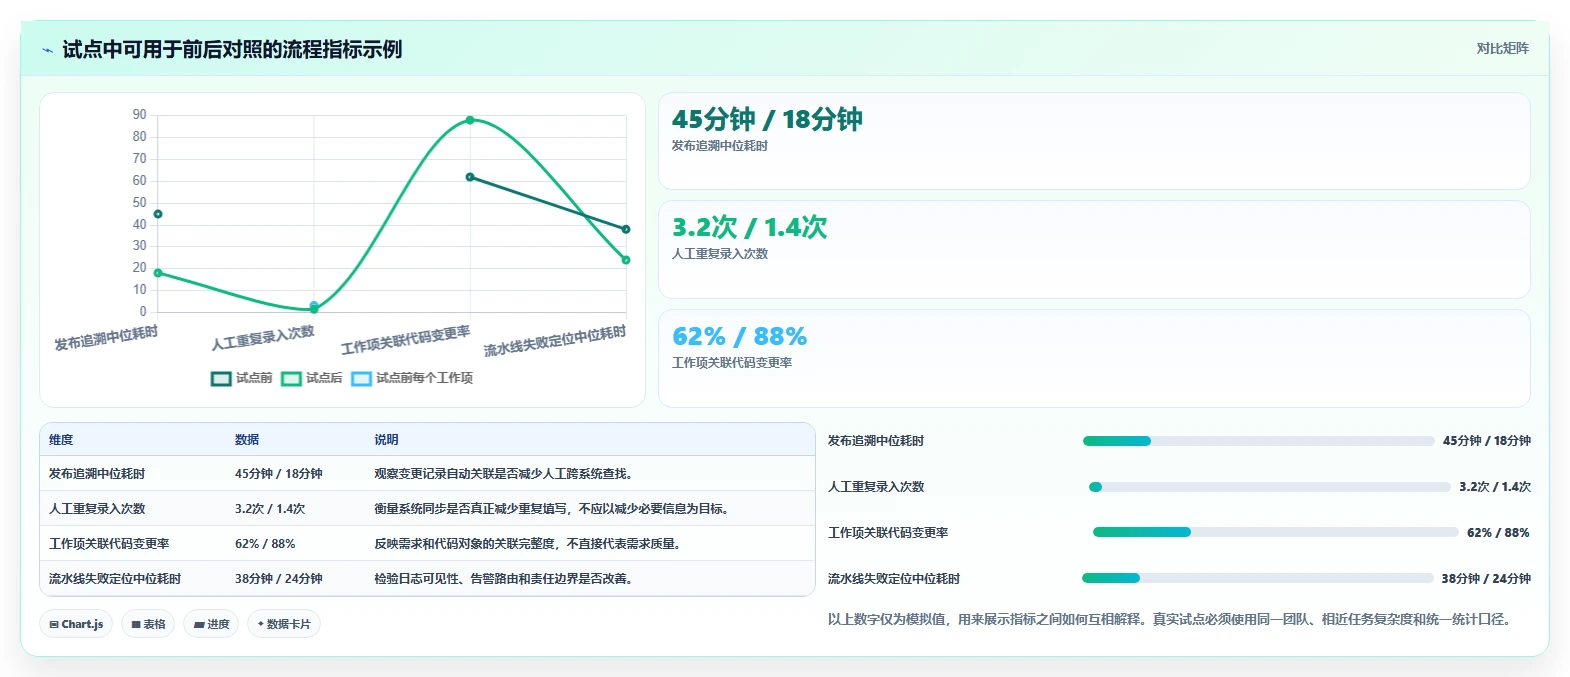Viewport: 1570px width, 677px height.
Task: Click the 试点前 endpoint at 38
Action: coord(626,229)
